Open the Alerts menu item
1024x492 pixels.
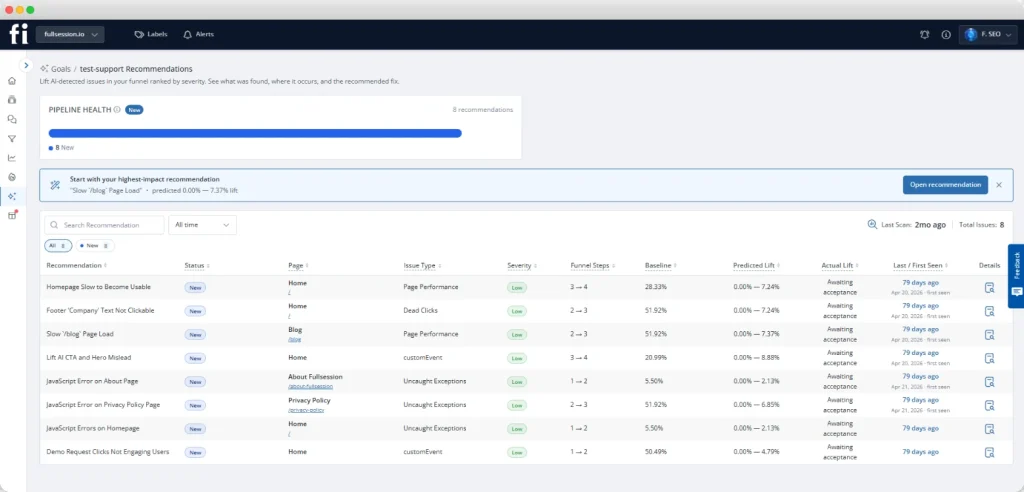(x=199, y=34)
